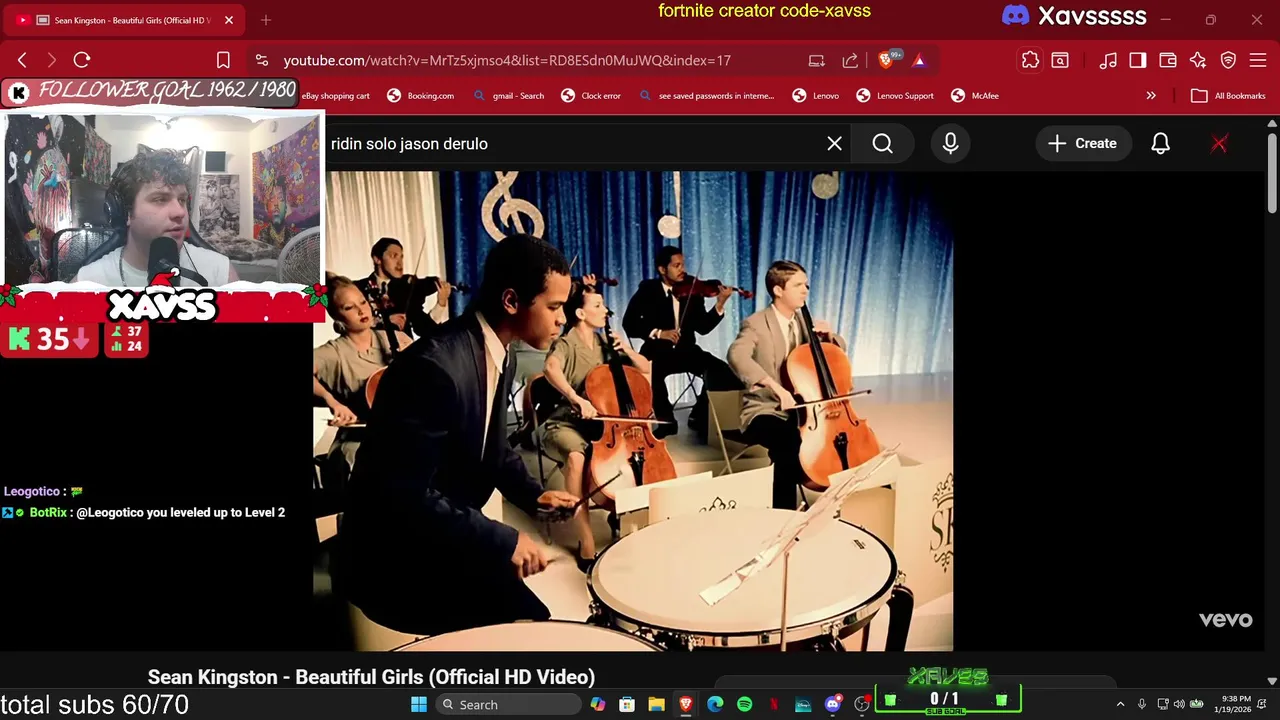This screenshot has width=1280, height=720.
Task: Open Microsoft Edge from the taskbar
Action: [x=715, y=705]
